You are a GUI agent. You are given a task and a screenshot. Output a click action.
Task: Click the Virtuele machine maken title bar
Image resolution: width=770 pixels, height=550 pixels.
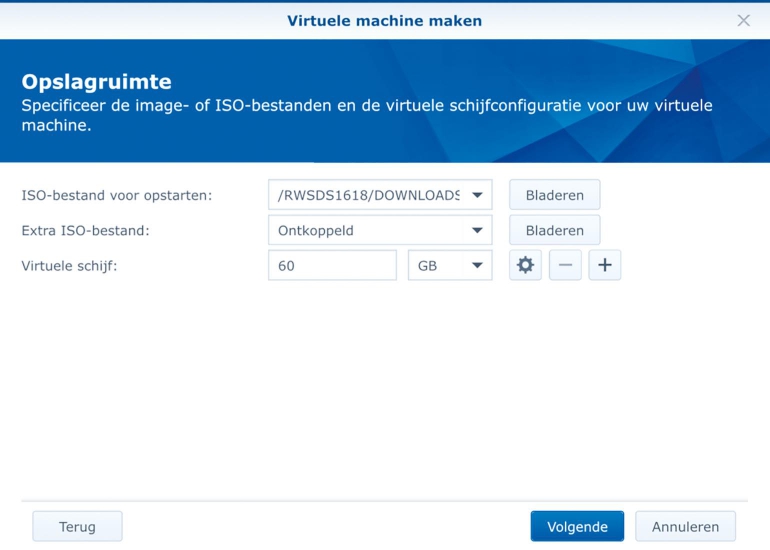384,20
